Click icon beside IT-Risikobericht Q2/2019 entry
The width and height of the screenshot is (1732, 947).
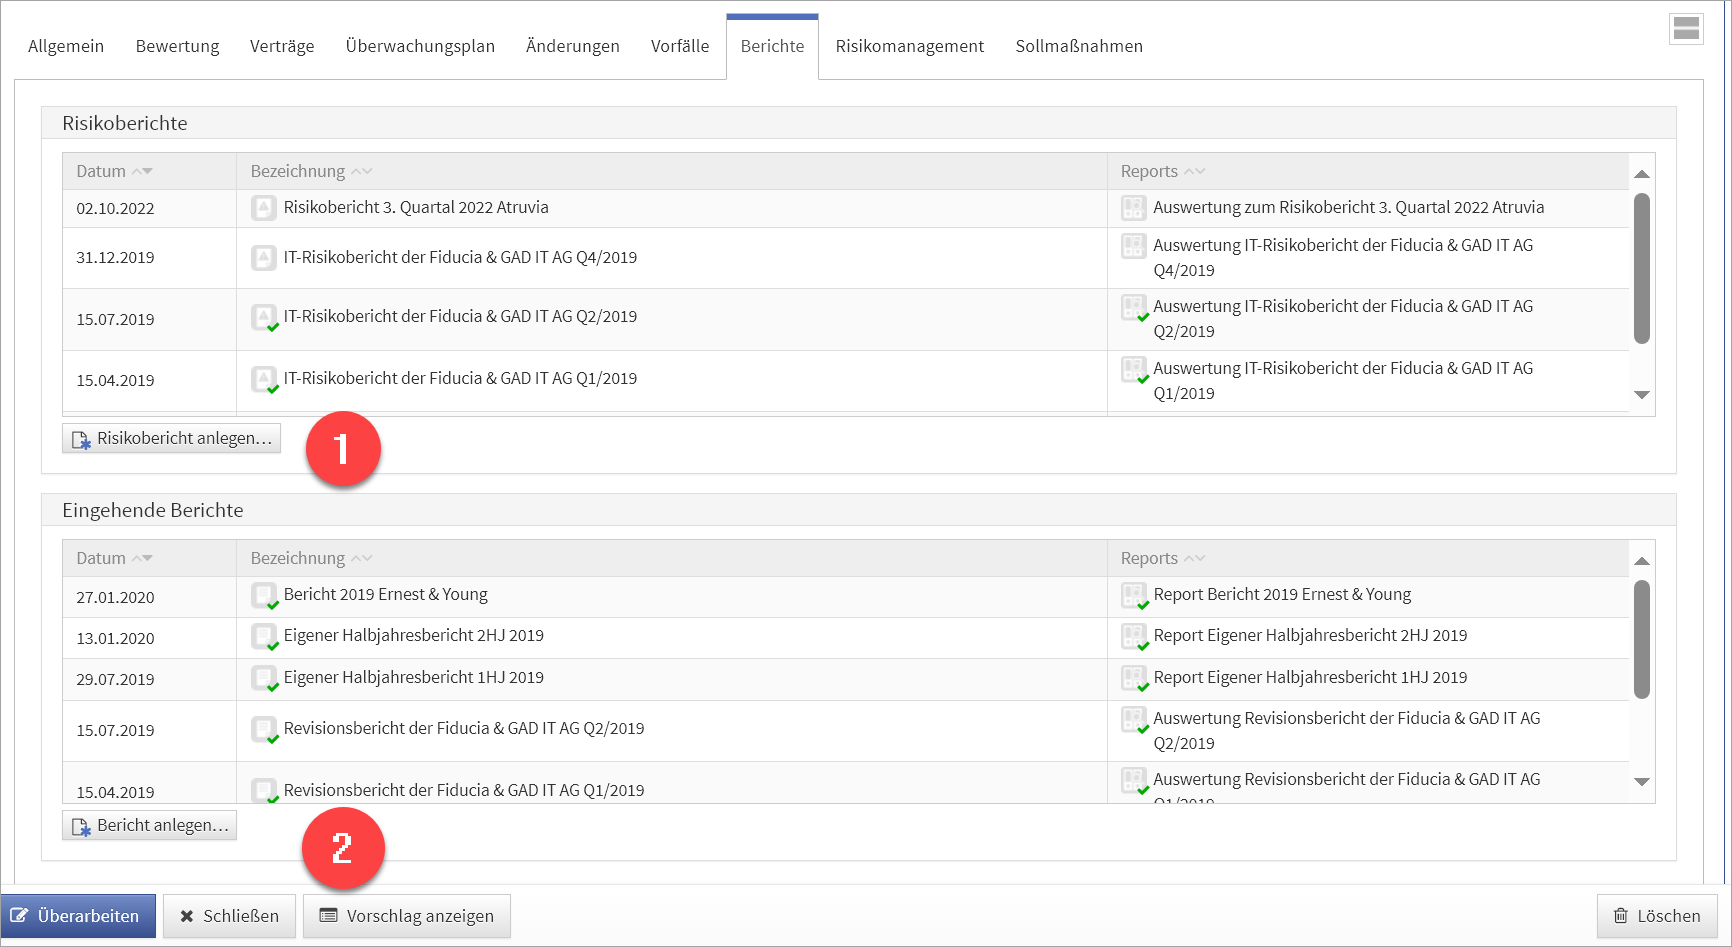pyautogui.click(x=263, y=318)
